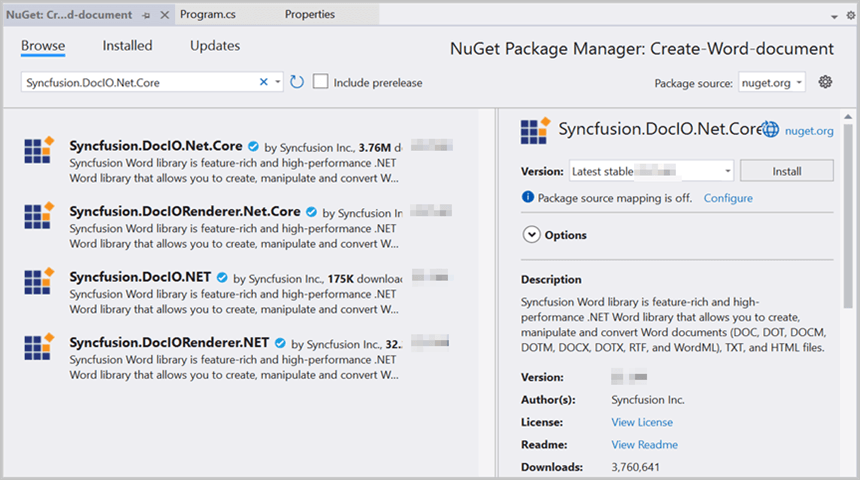Click verified badge of Syncfusion.DocIO.Net.Core
The width and height of the screenshot is (860, 480).
tap(253, 146)
